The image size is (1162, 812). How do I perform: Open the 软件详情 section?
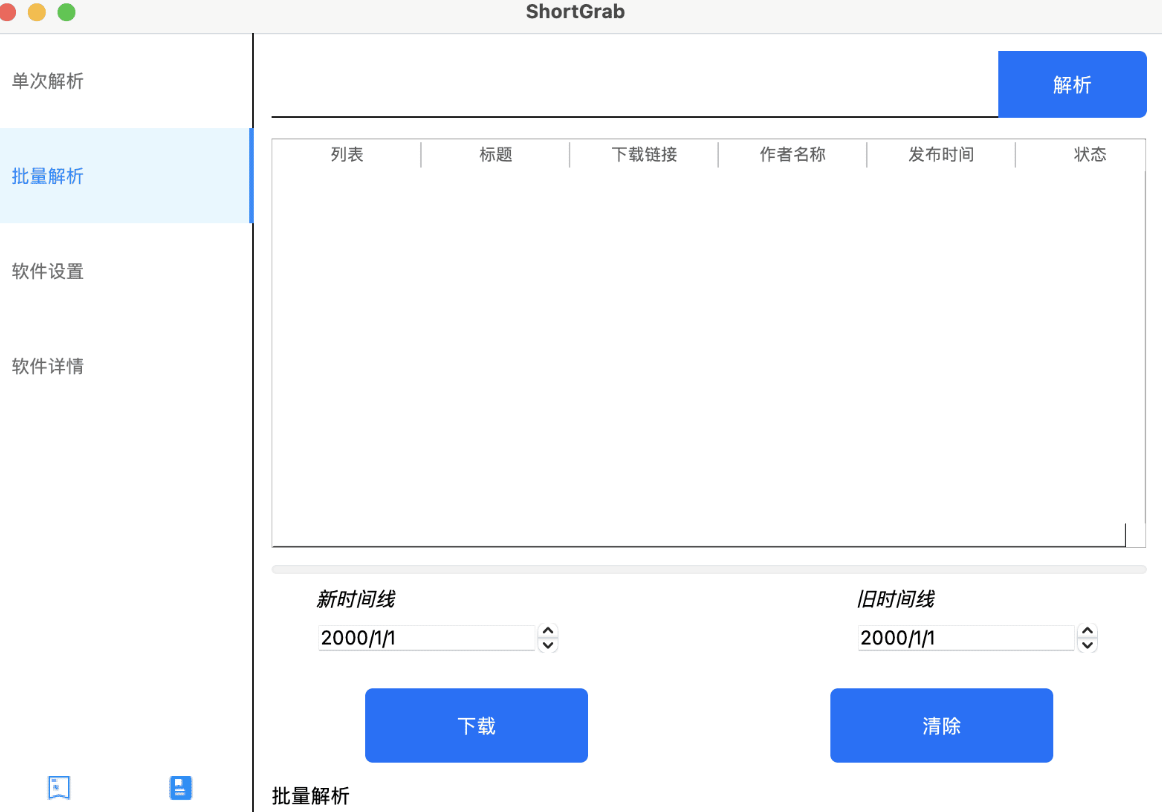[x=46, y=366]
